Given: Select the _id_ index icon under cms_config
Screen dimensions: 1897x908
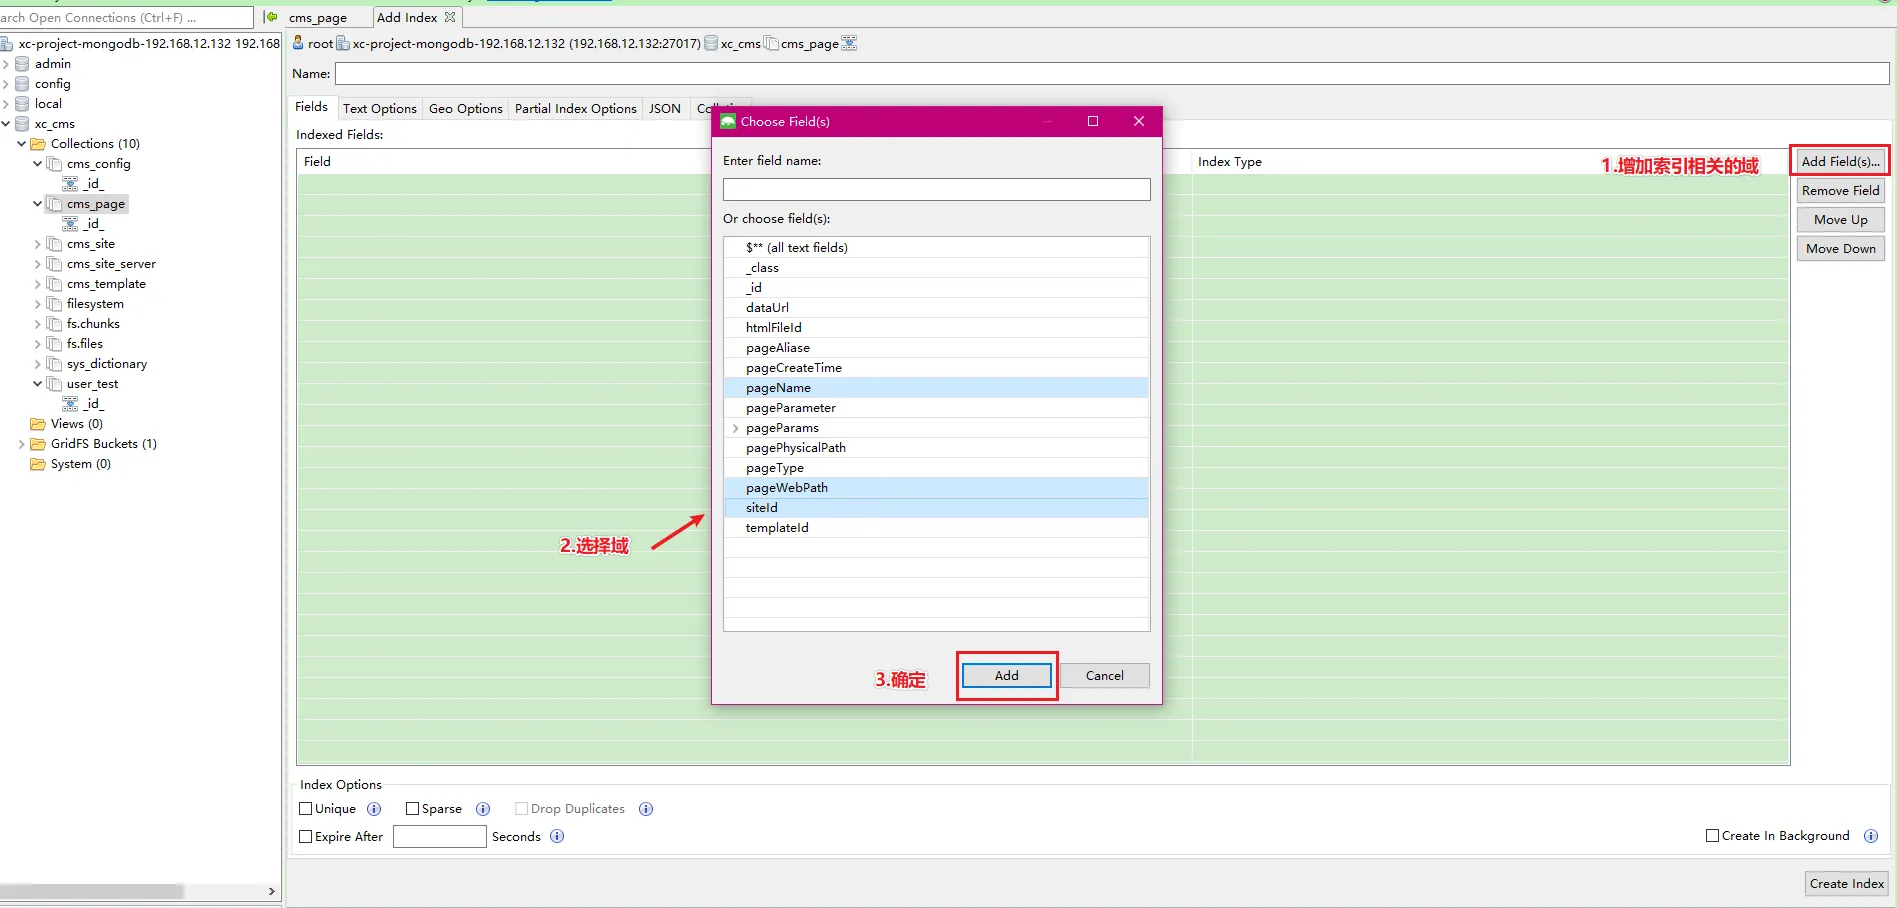Looking at the screenshot, I should (70, 184).
